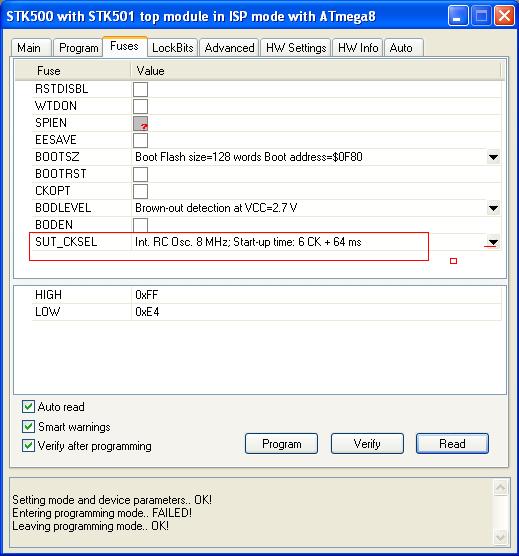Click the 'Leaving programming mode.. OK!' log line

pos(90,526)
